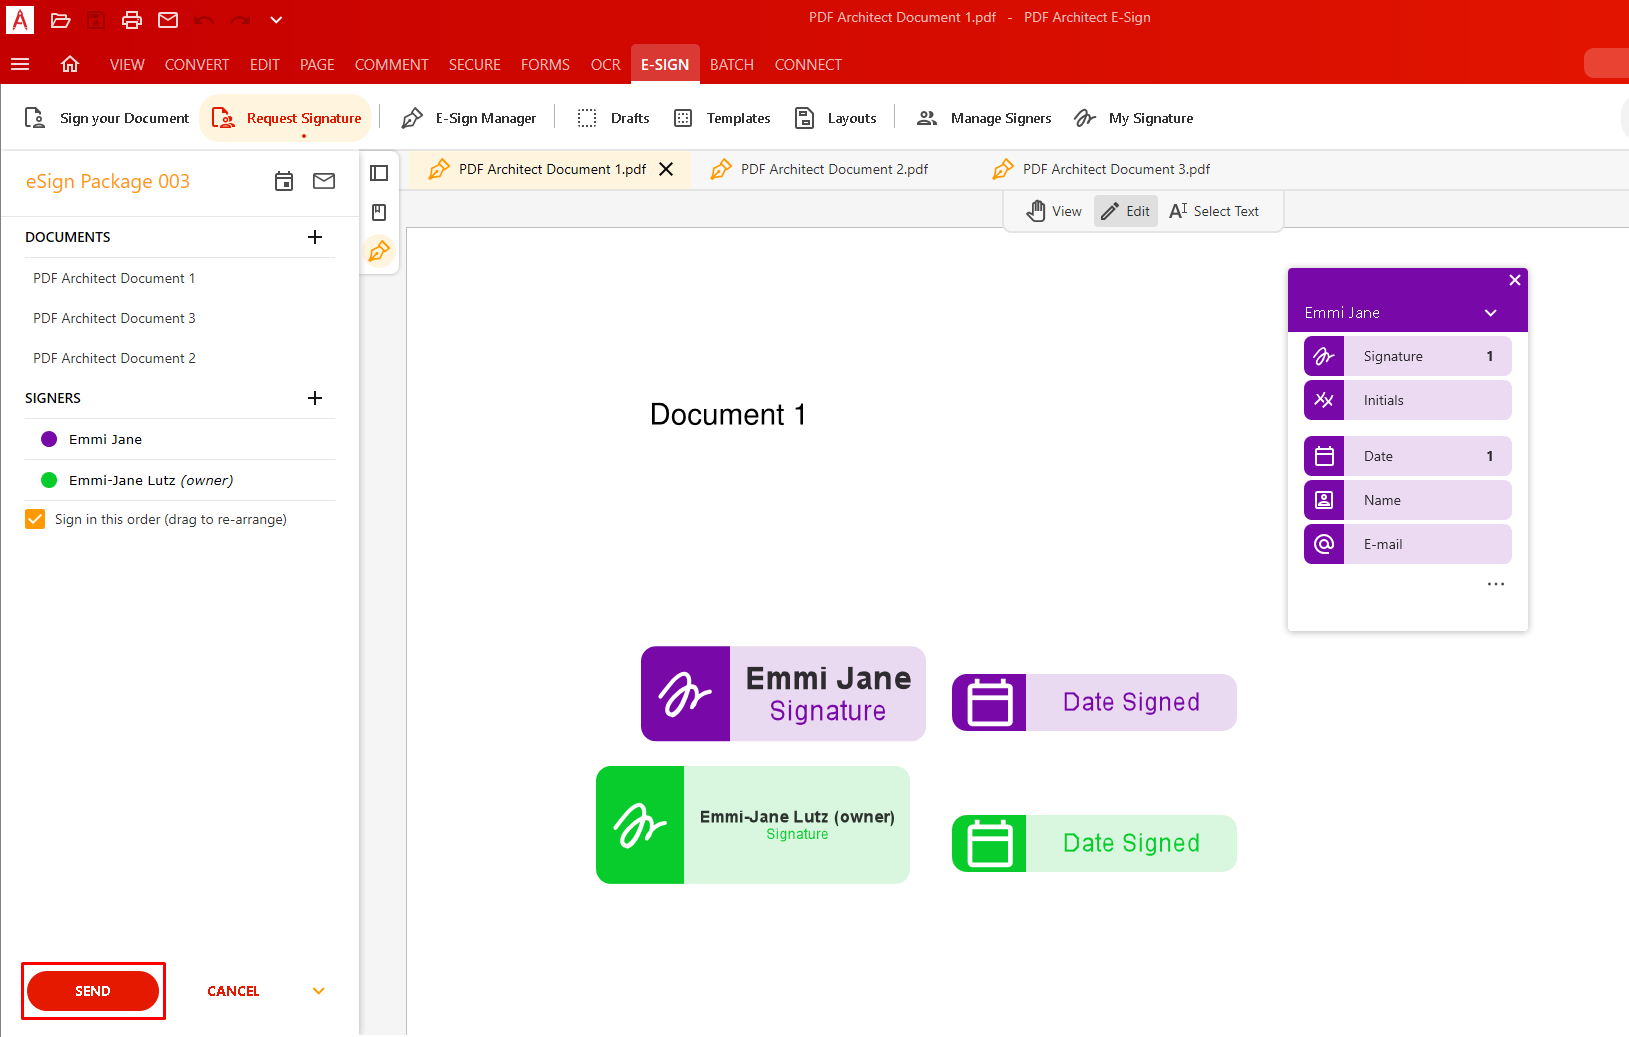Open the COMMENT ribbon tab

pos(392,64)
